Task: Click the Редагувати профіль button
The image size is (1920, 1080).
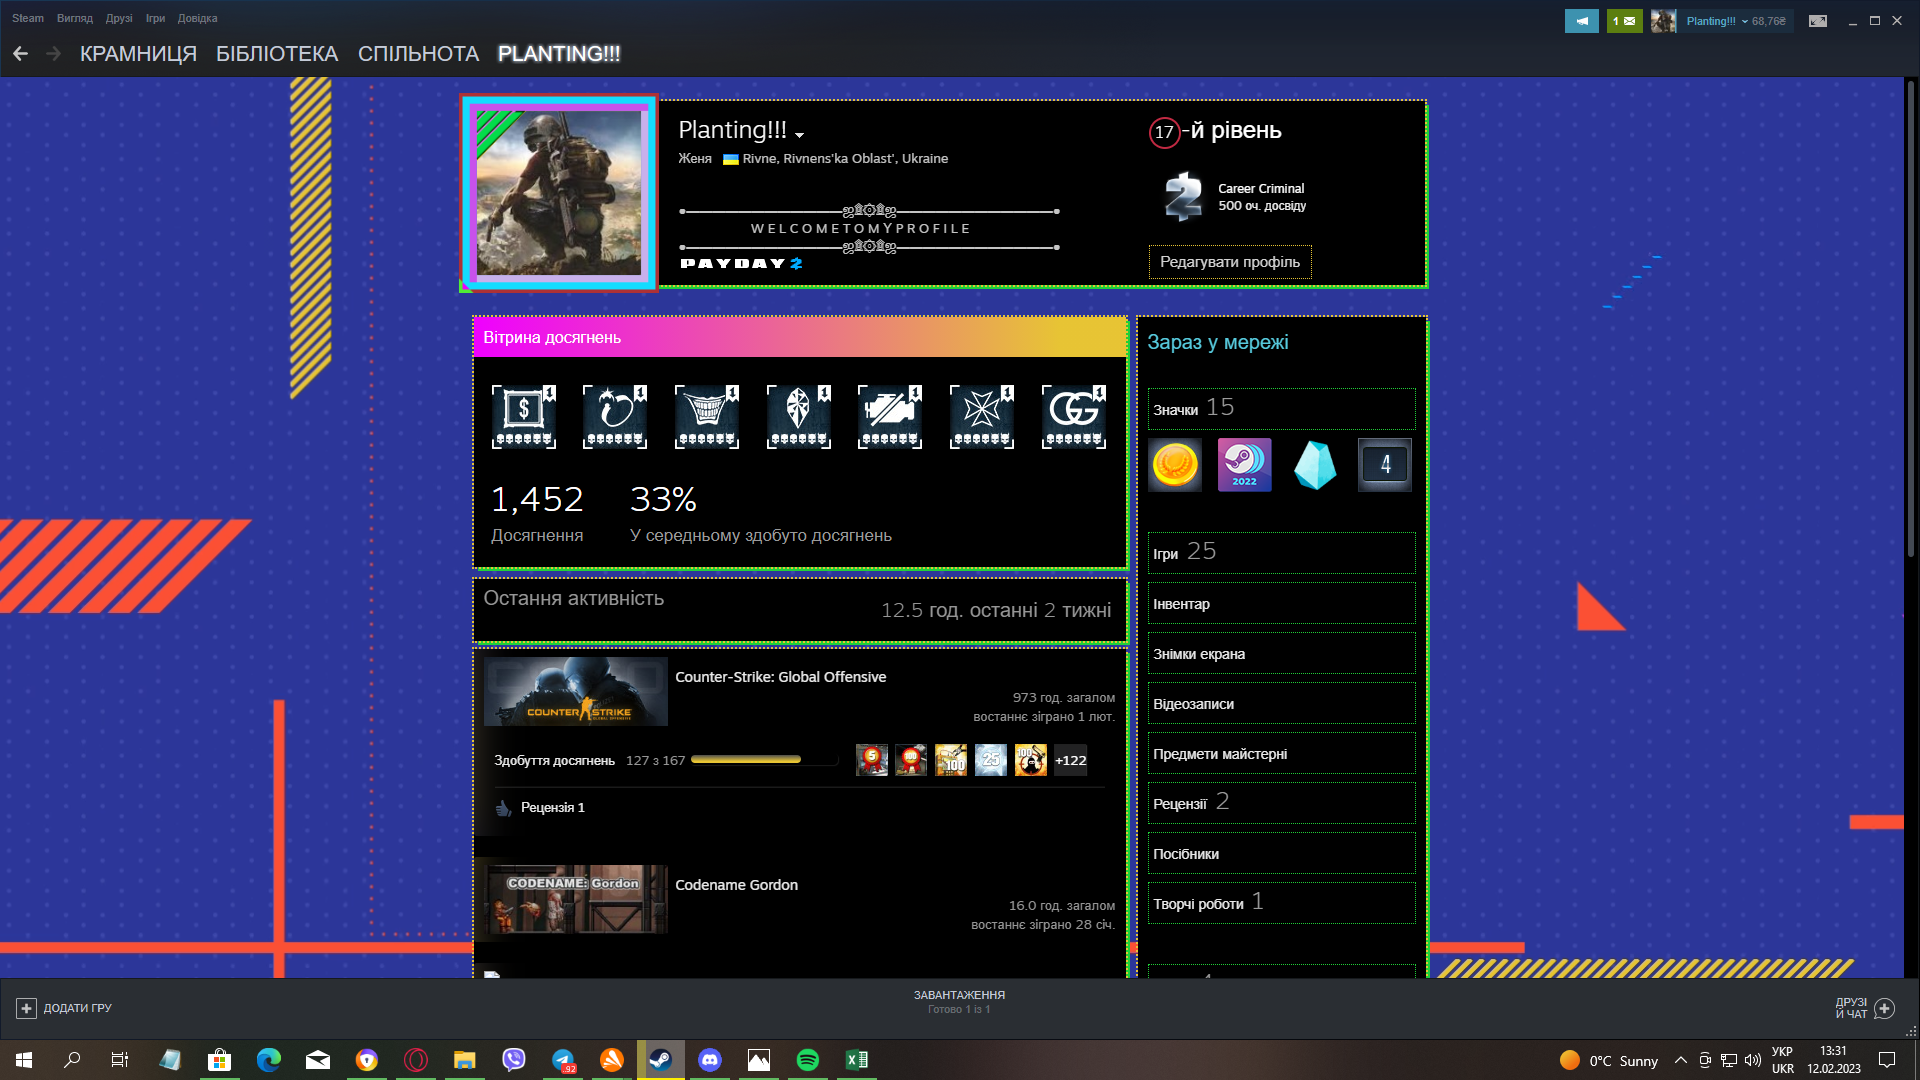Action: [1229, 262]
